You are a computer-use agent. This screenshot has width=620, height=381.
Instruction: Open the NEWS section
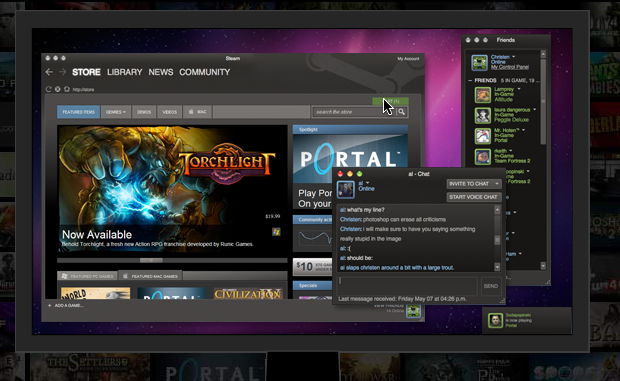pos(161,72)
